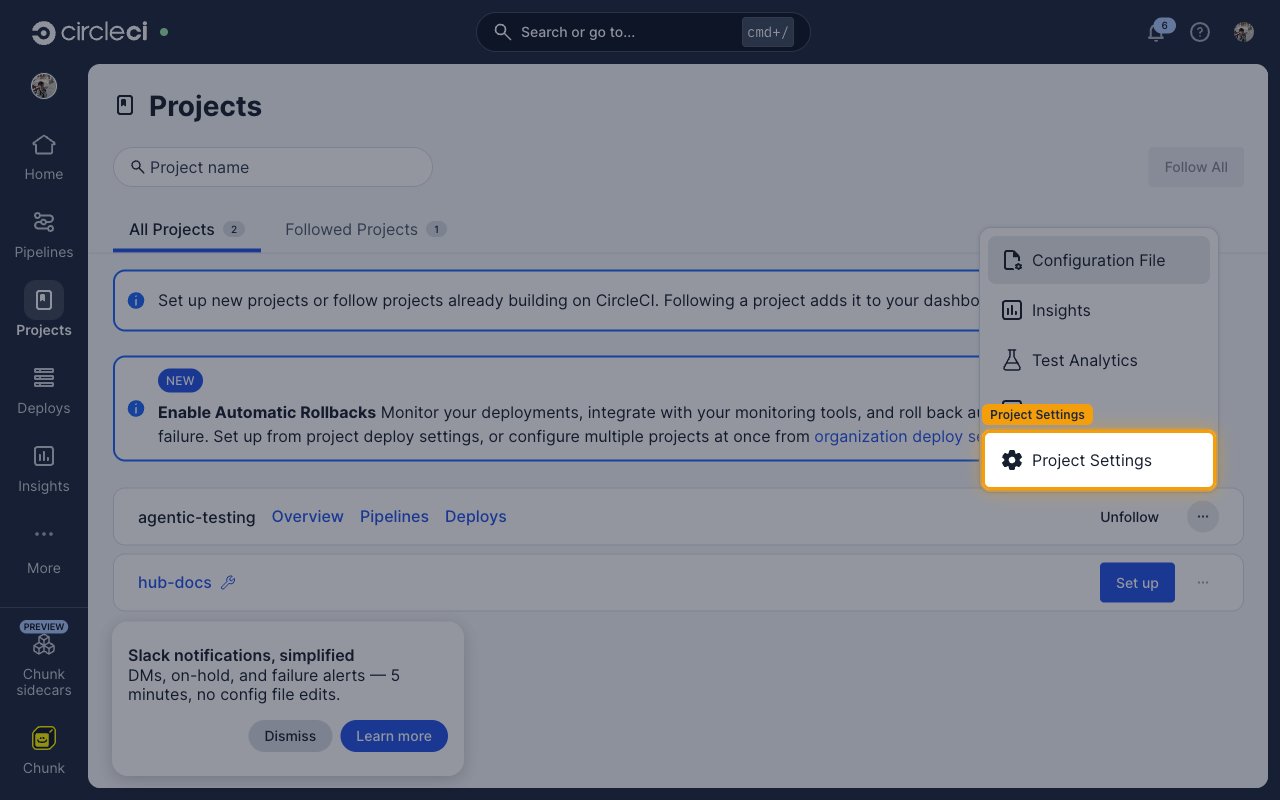Click the info icon on the Rollbacks banner
Image resolution: width=1280 pixels, height=800 pixels.
pyautogui.click(x=136, y=408)
